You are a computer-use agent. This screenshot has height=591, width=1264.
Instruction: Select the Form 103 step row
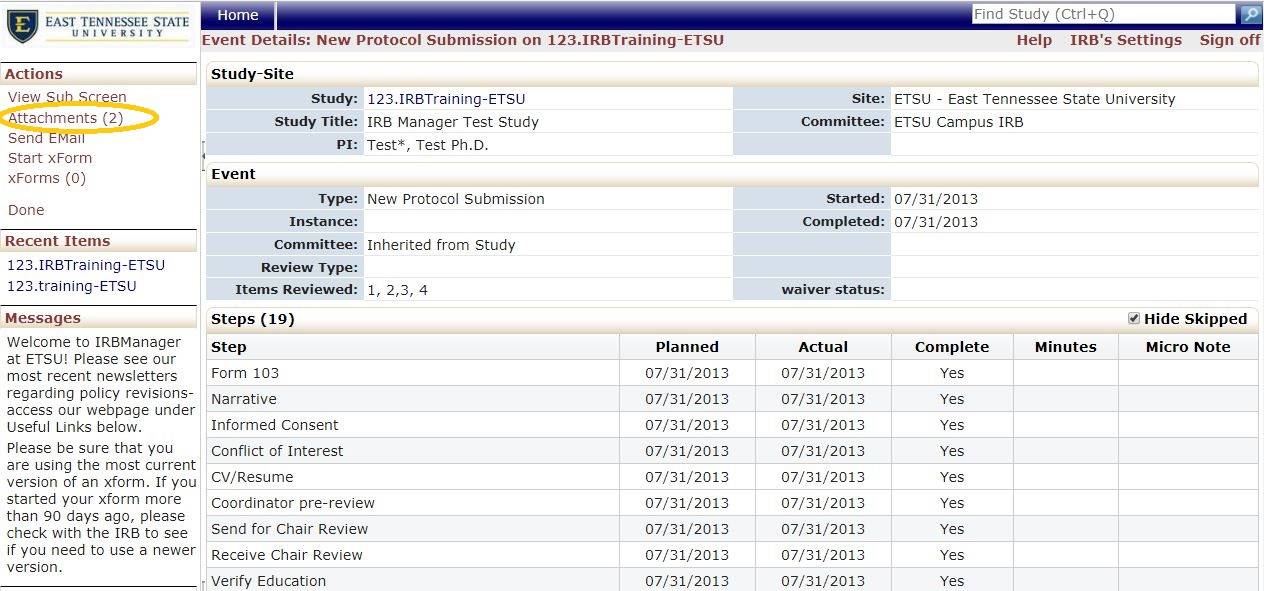[x=245, y=373]
